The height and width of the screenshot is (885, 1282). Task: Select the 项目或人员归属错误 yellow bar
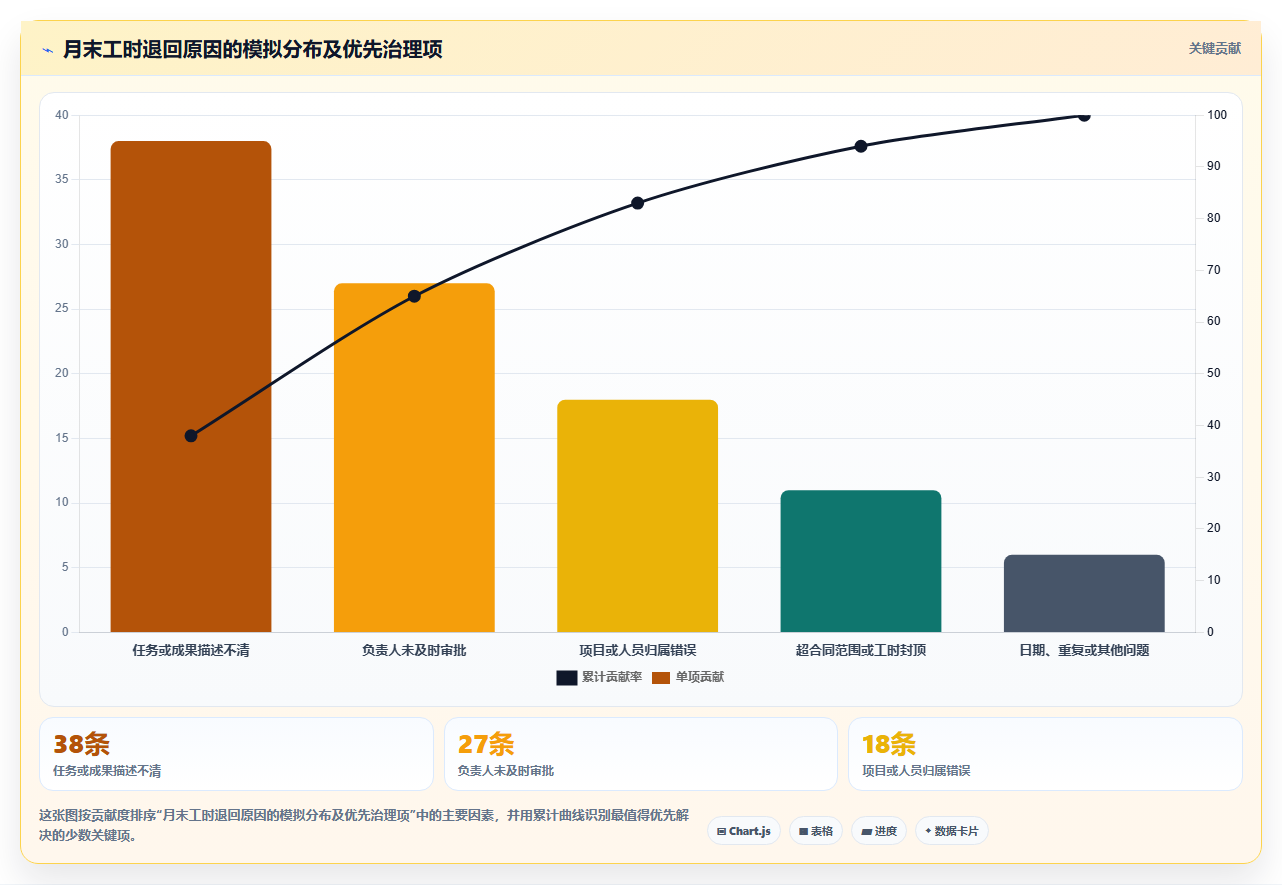637,516
